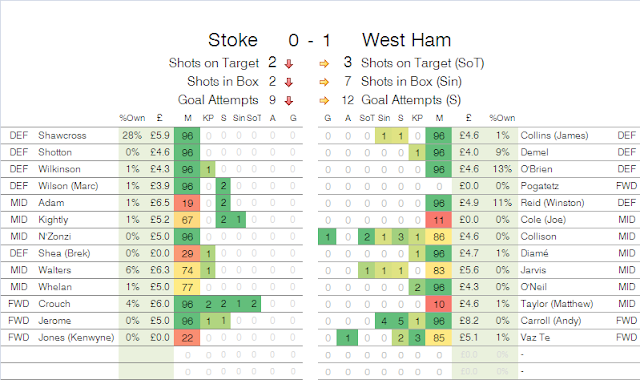The image size is (640, 380).
Task: Select the West Ham team name heading
Action: 407,40
